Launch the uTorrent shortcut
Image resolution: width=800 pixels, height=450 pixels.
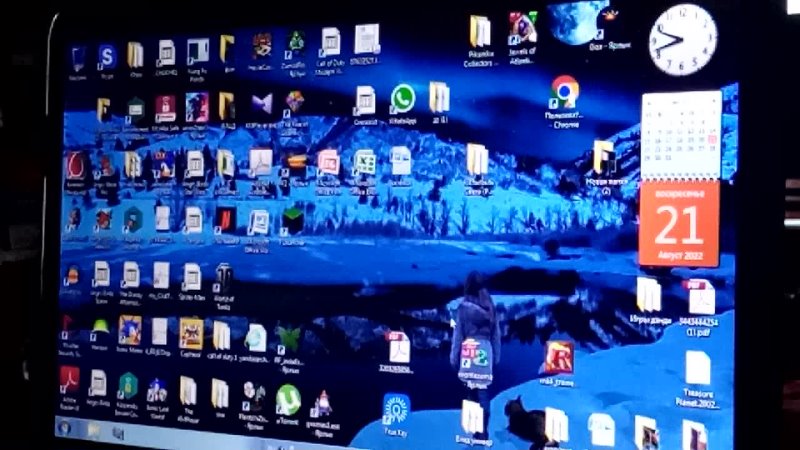pyautogui.click(x=288, y=400)
